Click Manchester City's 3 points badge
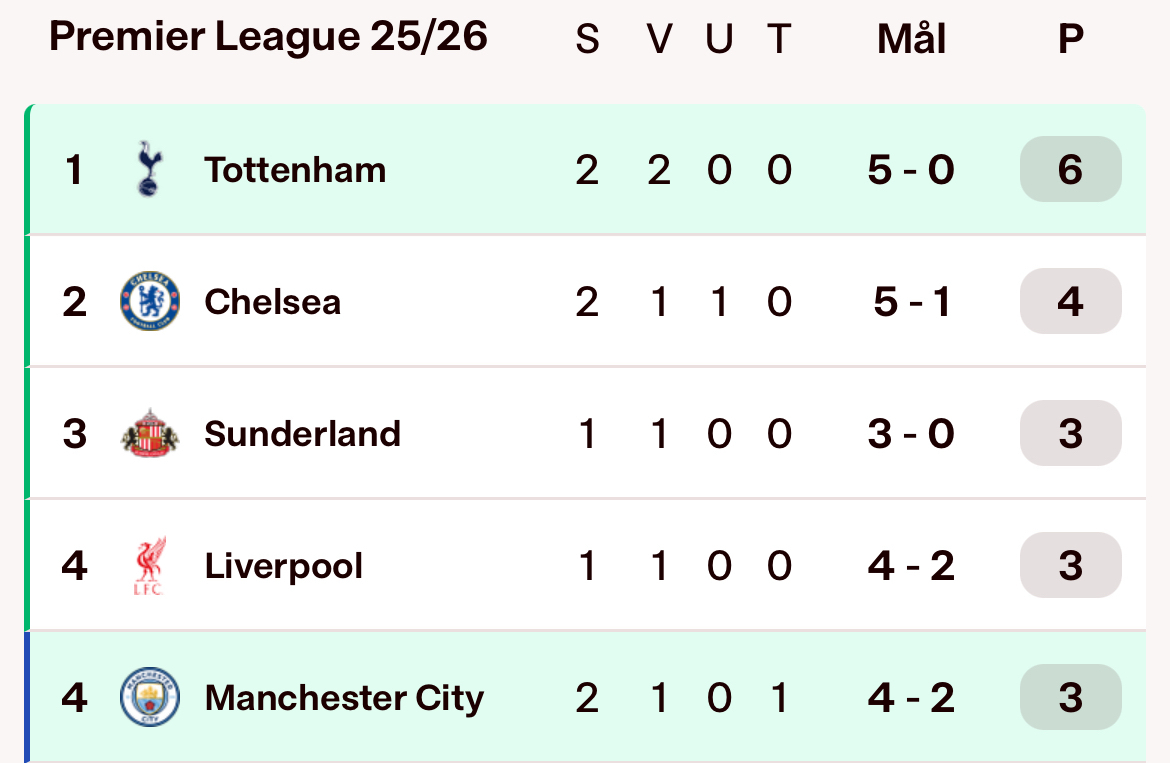 click(1070, 697)
